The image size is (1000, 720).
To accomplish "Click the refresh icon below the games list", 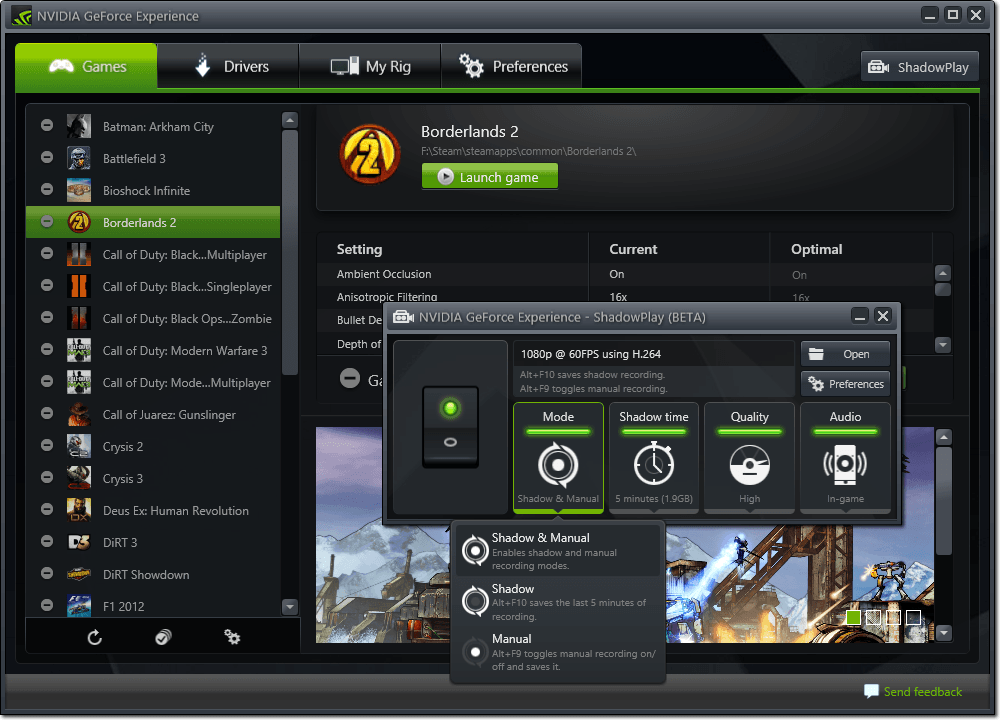I will [x=95, y=637].
